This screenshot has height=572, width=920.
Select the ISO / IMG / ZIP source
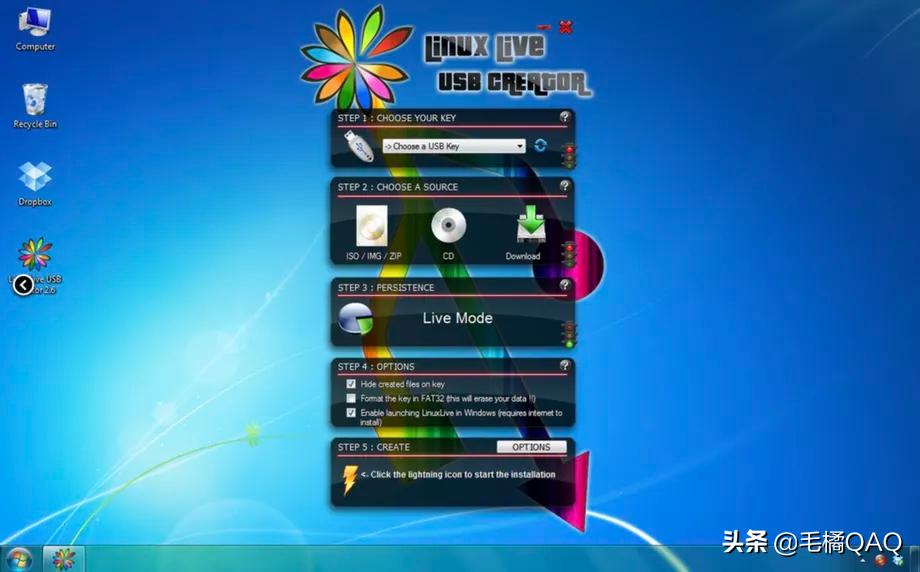tap(373, 233)
